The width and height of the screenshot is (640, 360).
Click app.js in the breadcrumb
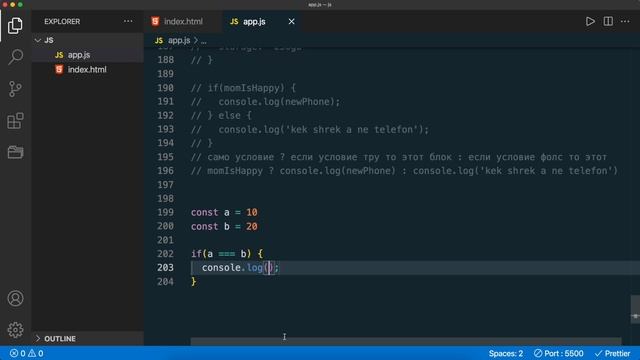click(x=179, y=40)
